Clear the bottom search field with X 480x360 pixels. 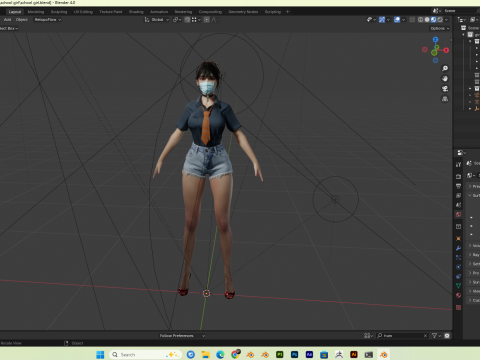[425, 336]
